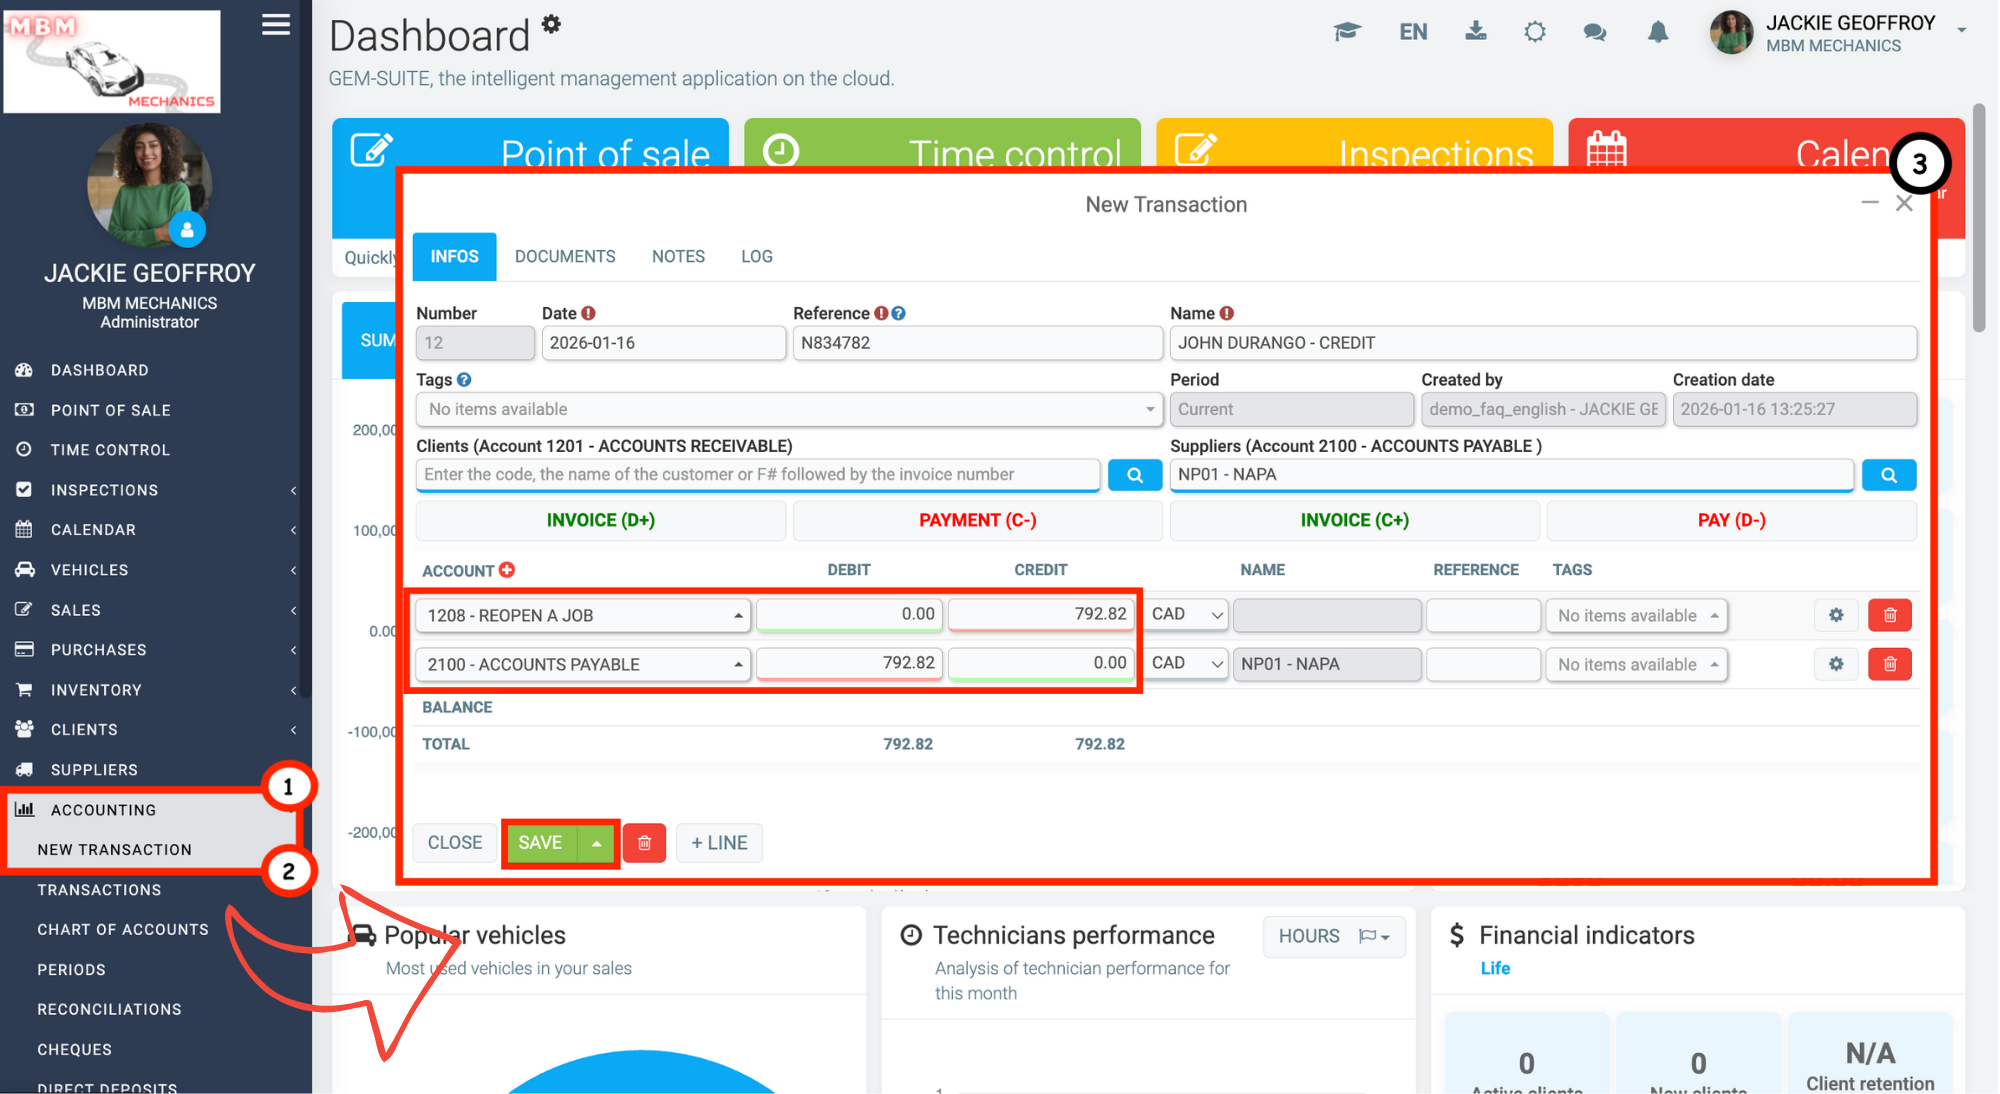Screen dimensions: 2000x1094
Task: Click the red plus icon beside ACCOUNT
Action: pyautogui.click(x=507, y=570)
